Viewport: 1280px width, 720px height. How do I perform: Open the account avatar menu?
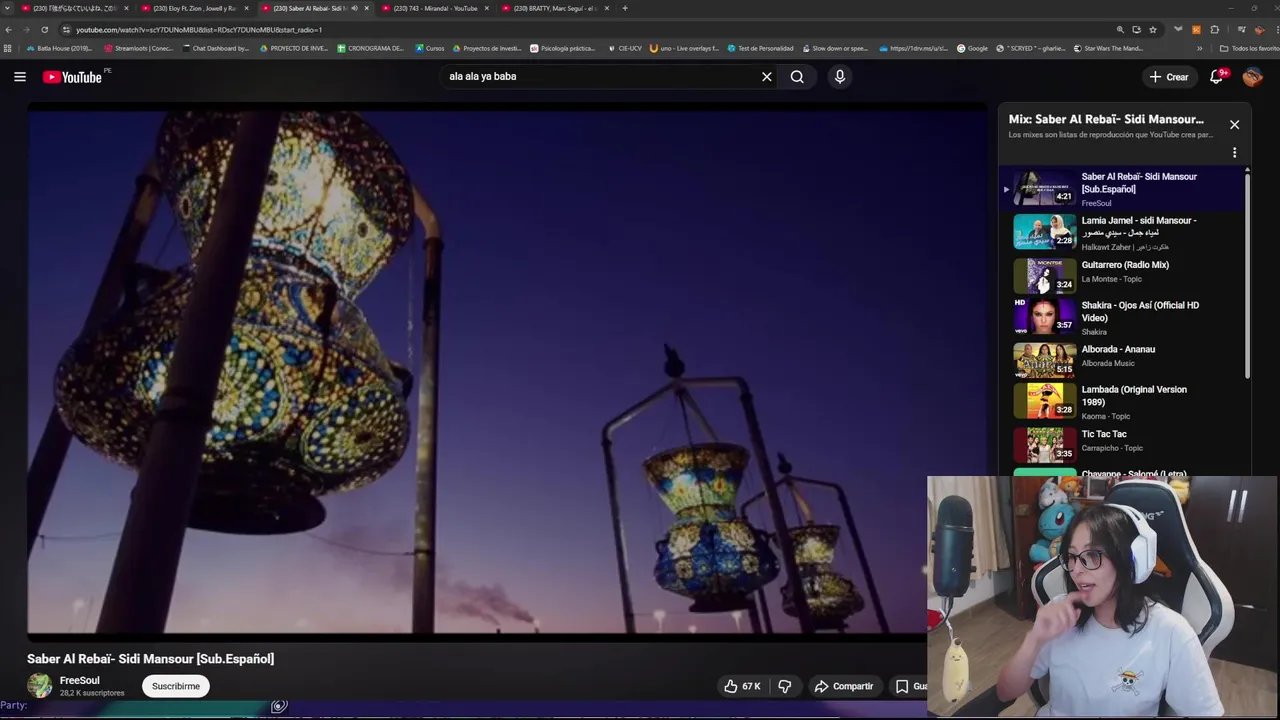[x=1253, y=76]
